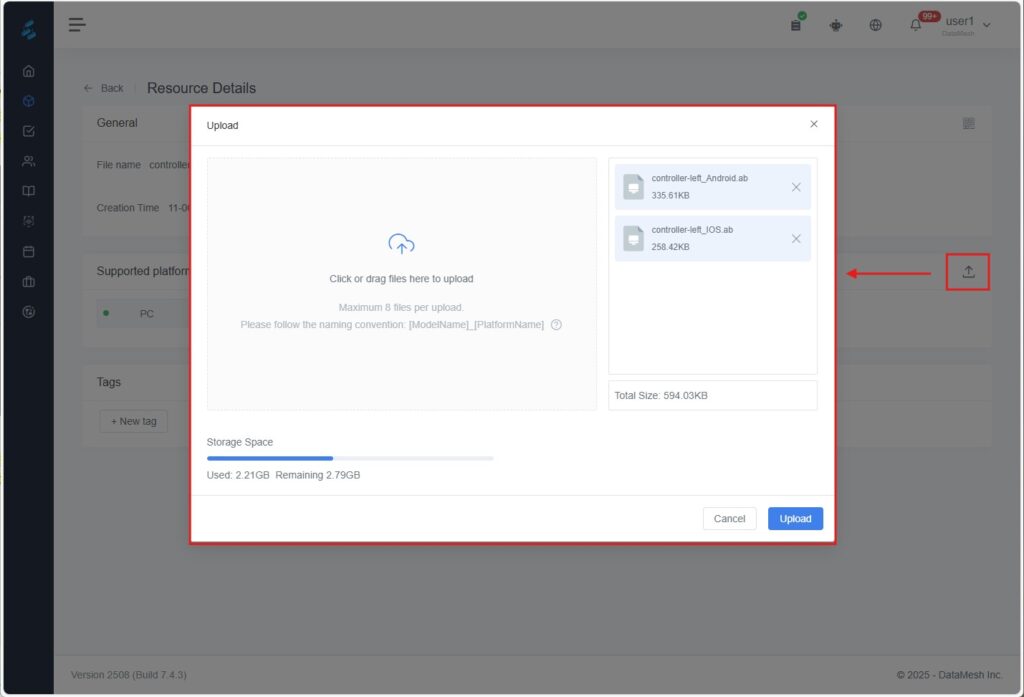1024x697 pixels.
Task: Show the QR code in General panel
Action: point(968,123)
